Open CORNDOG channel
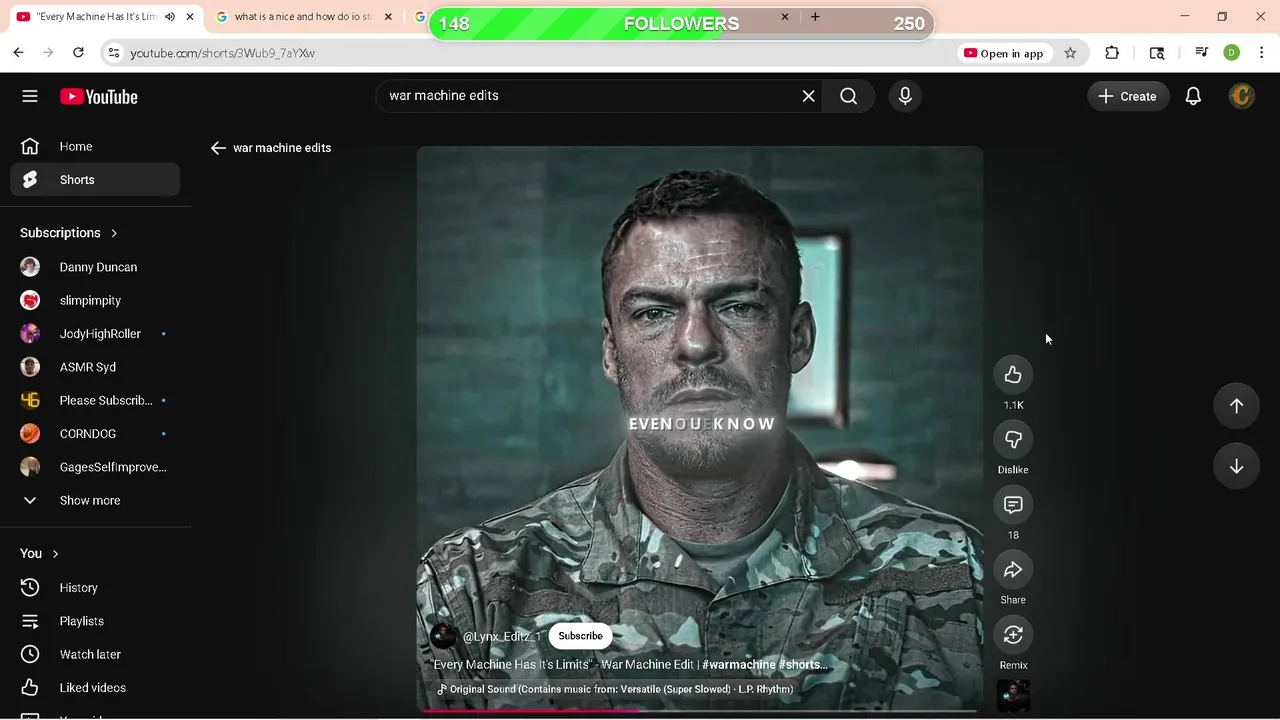The image size is (1280, 720). 95,434
